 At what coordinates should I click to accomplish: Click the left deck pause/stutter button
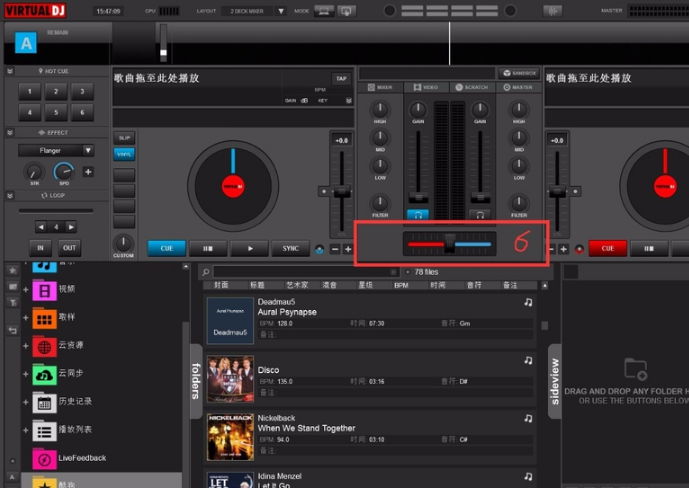pyautogui.click(x=208, y=248)
